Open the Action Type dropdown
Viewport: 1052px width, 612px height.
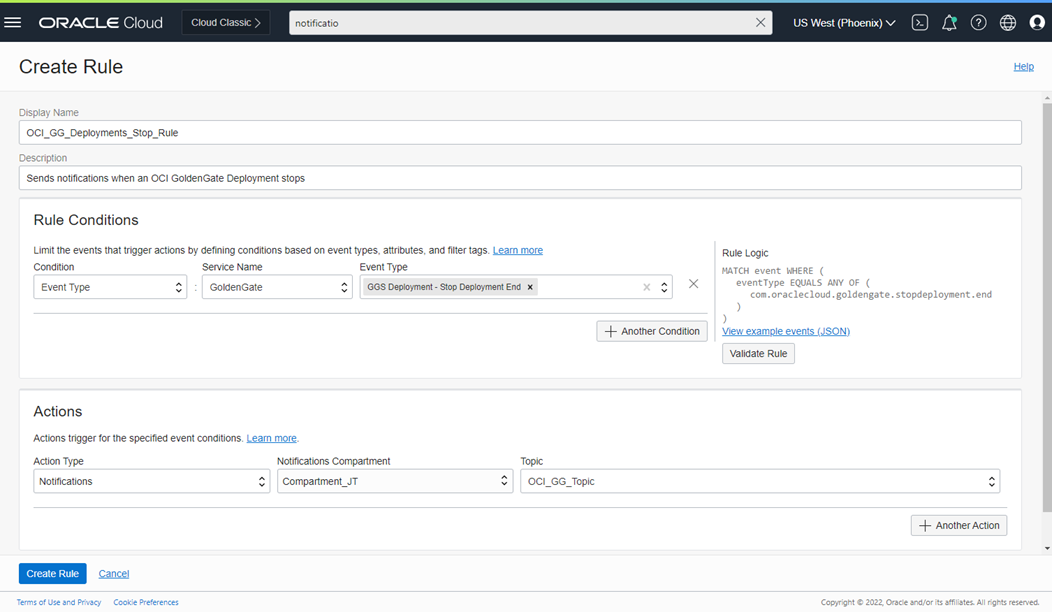[x=151, y=481]
